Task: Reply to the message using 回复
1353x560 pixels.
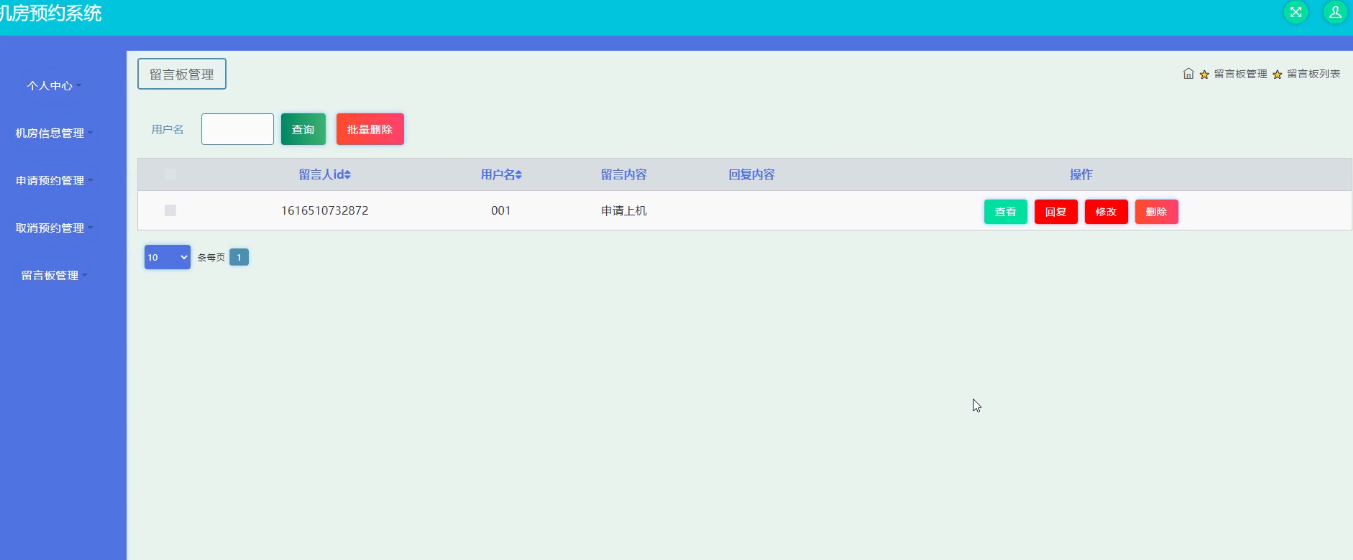Action: pos(1056,212)
